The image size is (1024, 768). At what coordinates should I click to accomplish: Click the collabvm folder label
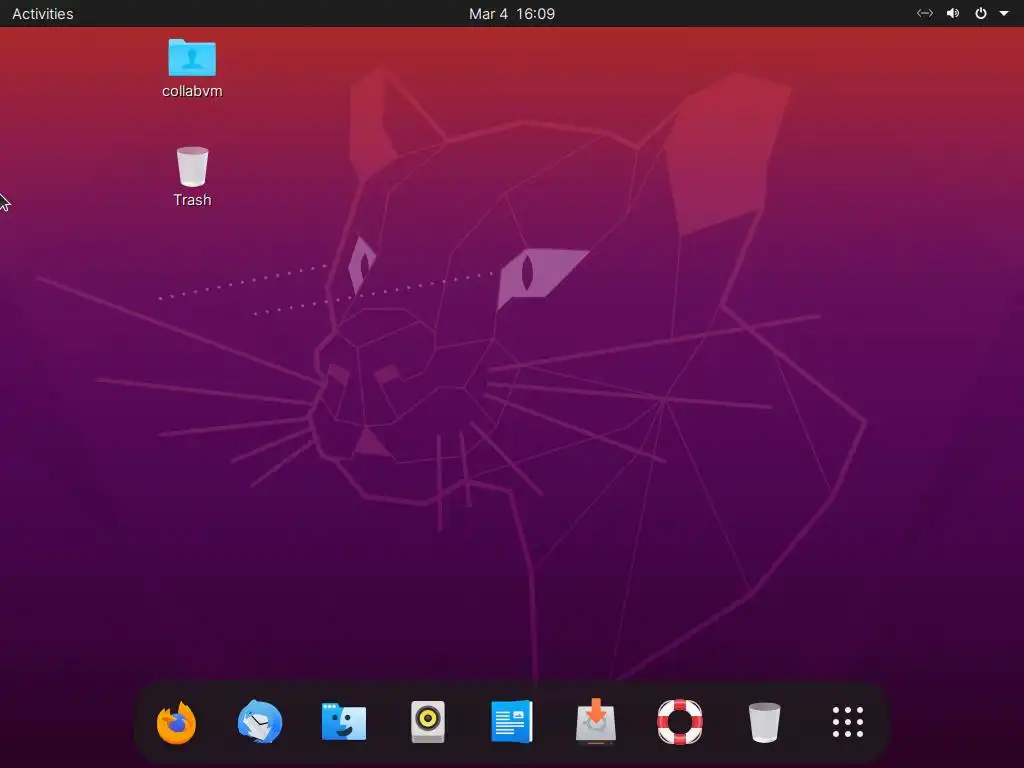192,91
